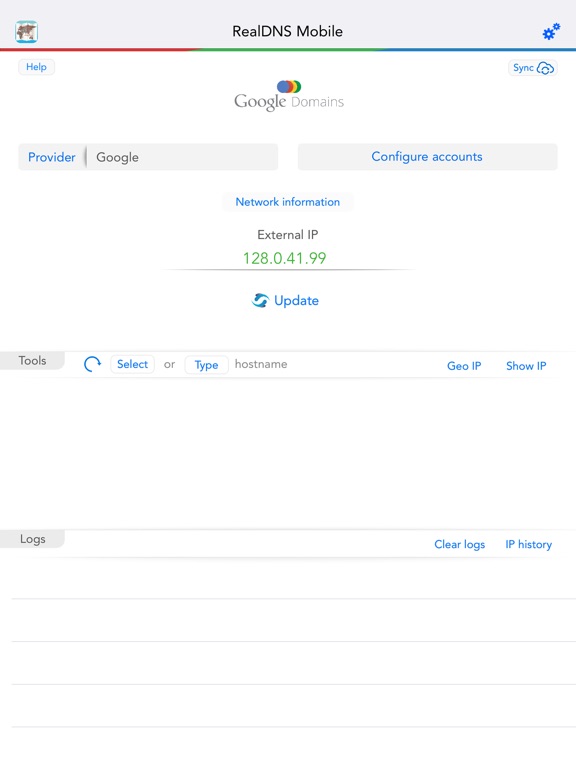This screenshot has height=768, width=576.
Task: Open the settings gears icon
Action: click(551, 31)
